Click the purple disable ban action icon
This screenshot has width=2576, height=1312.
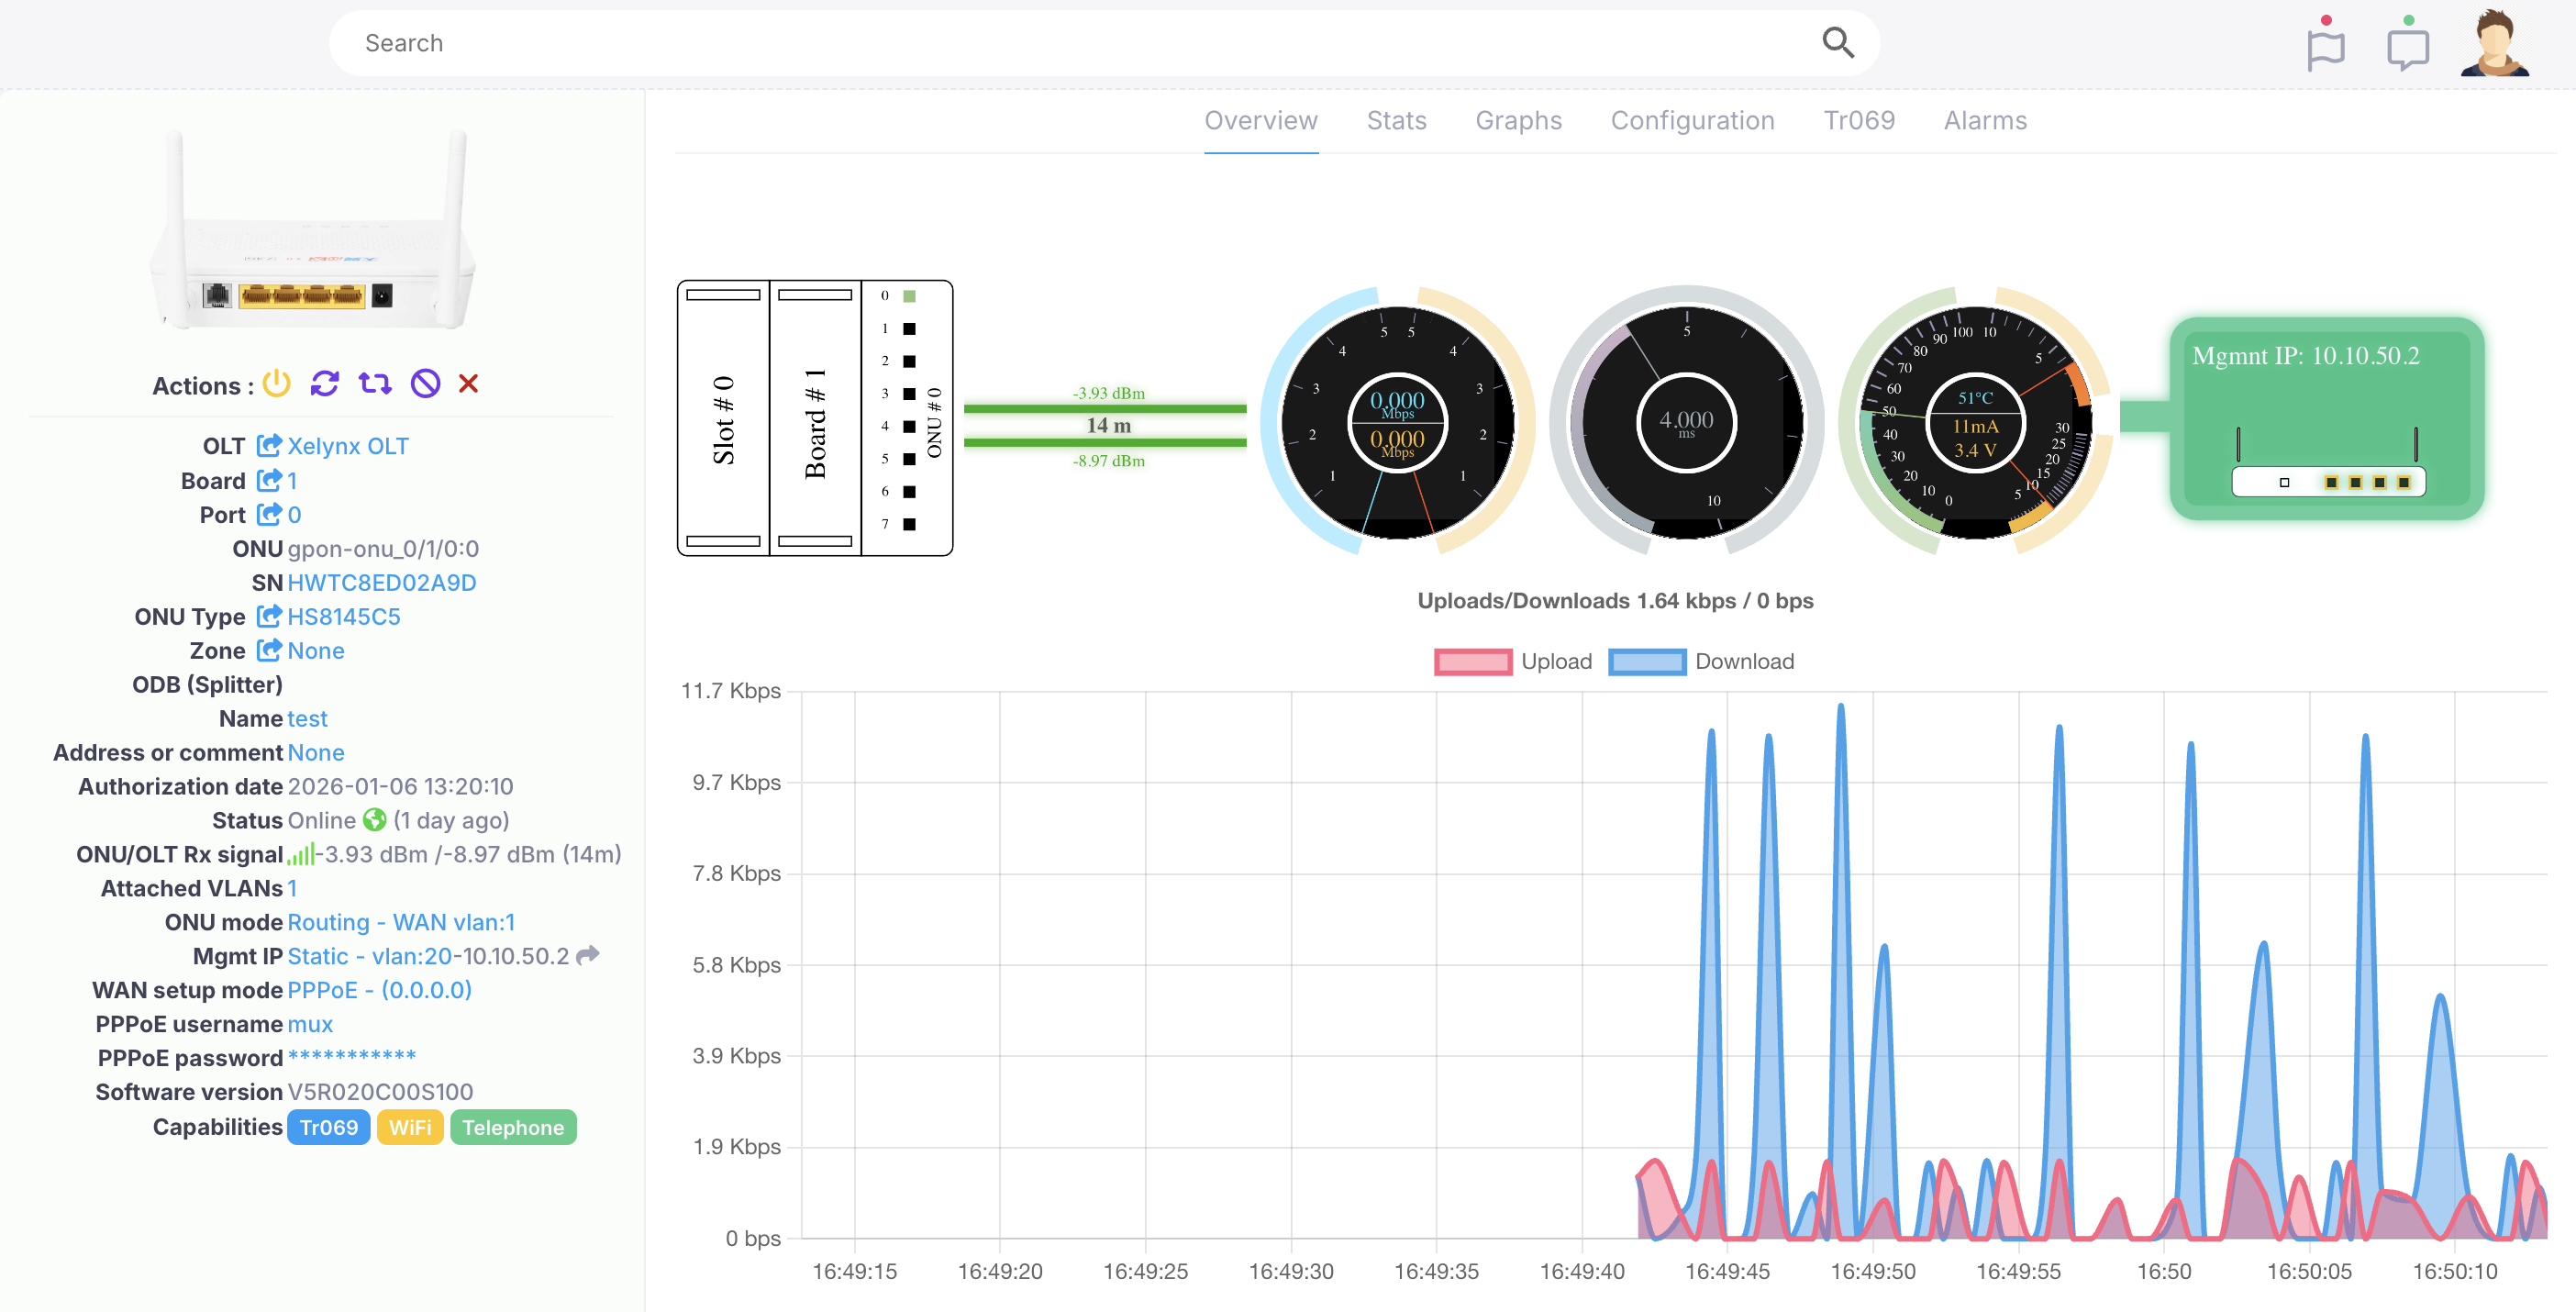coord(426,384)
